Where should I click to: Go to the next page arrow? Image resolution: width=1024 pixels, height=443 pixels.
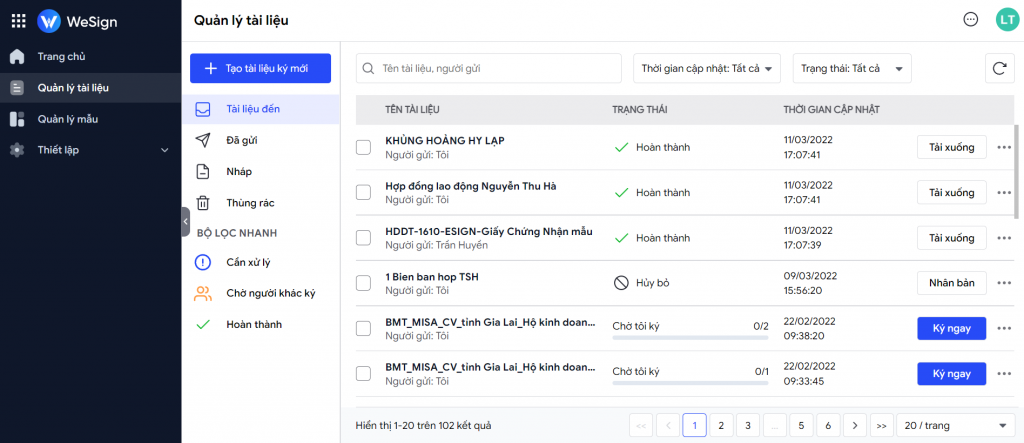coord(855,425)
